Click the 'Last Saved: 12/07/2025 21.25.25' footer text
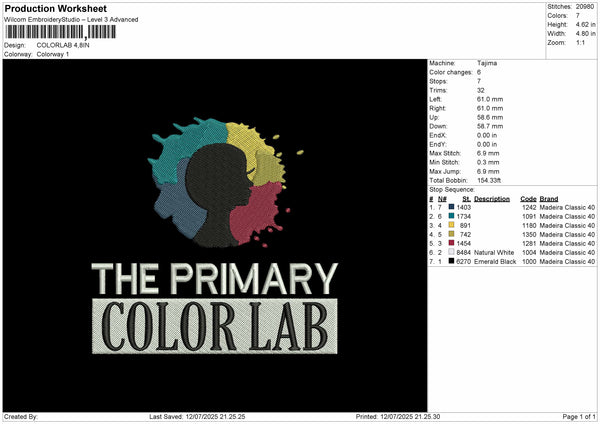Image resolution: width=600 pixels, height=424 pixels. (x=197, y=416)
